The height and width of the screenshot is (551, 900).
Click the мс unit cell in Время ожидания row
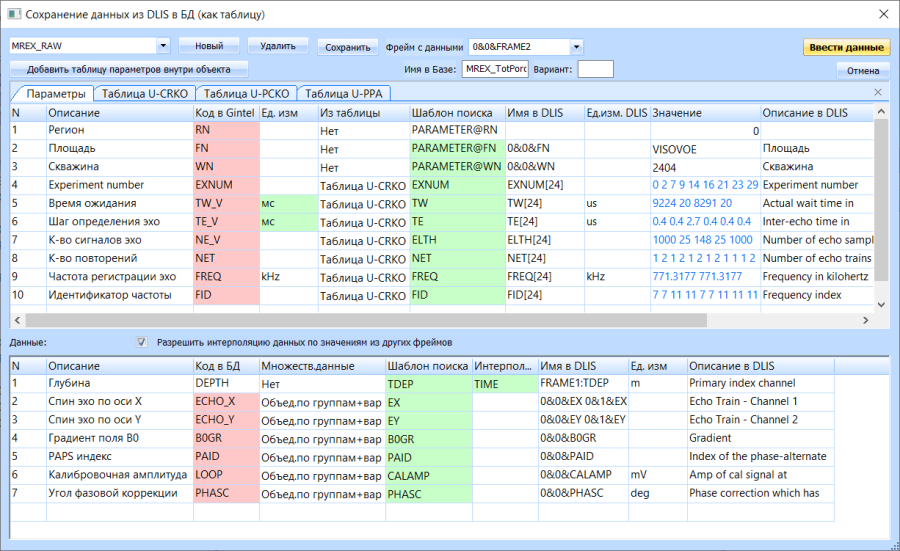point(289,203)
